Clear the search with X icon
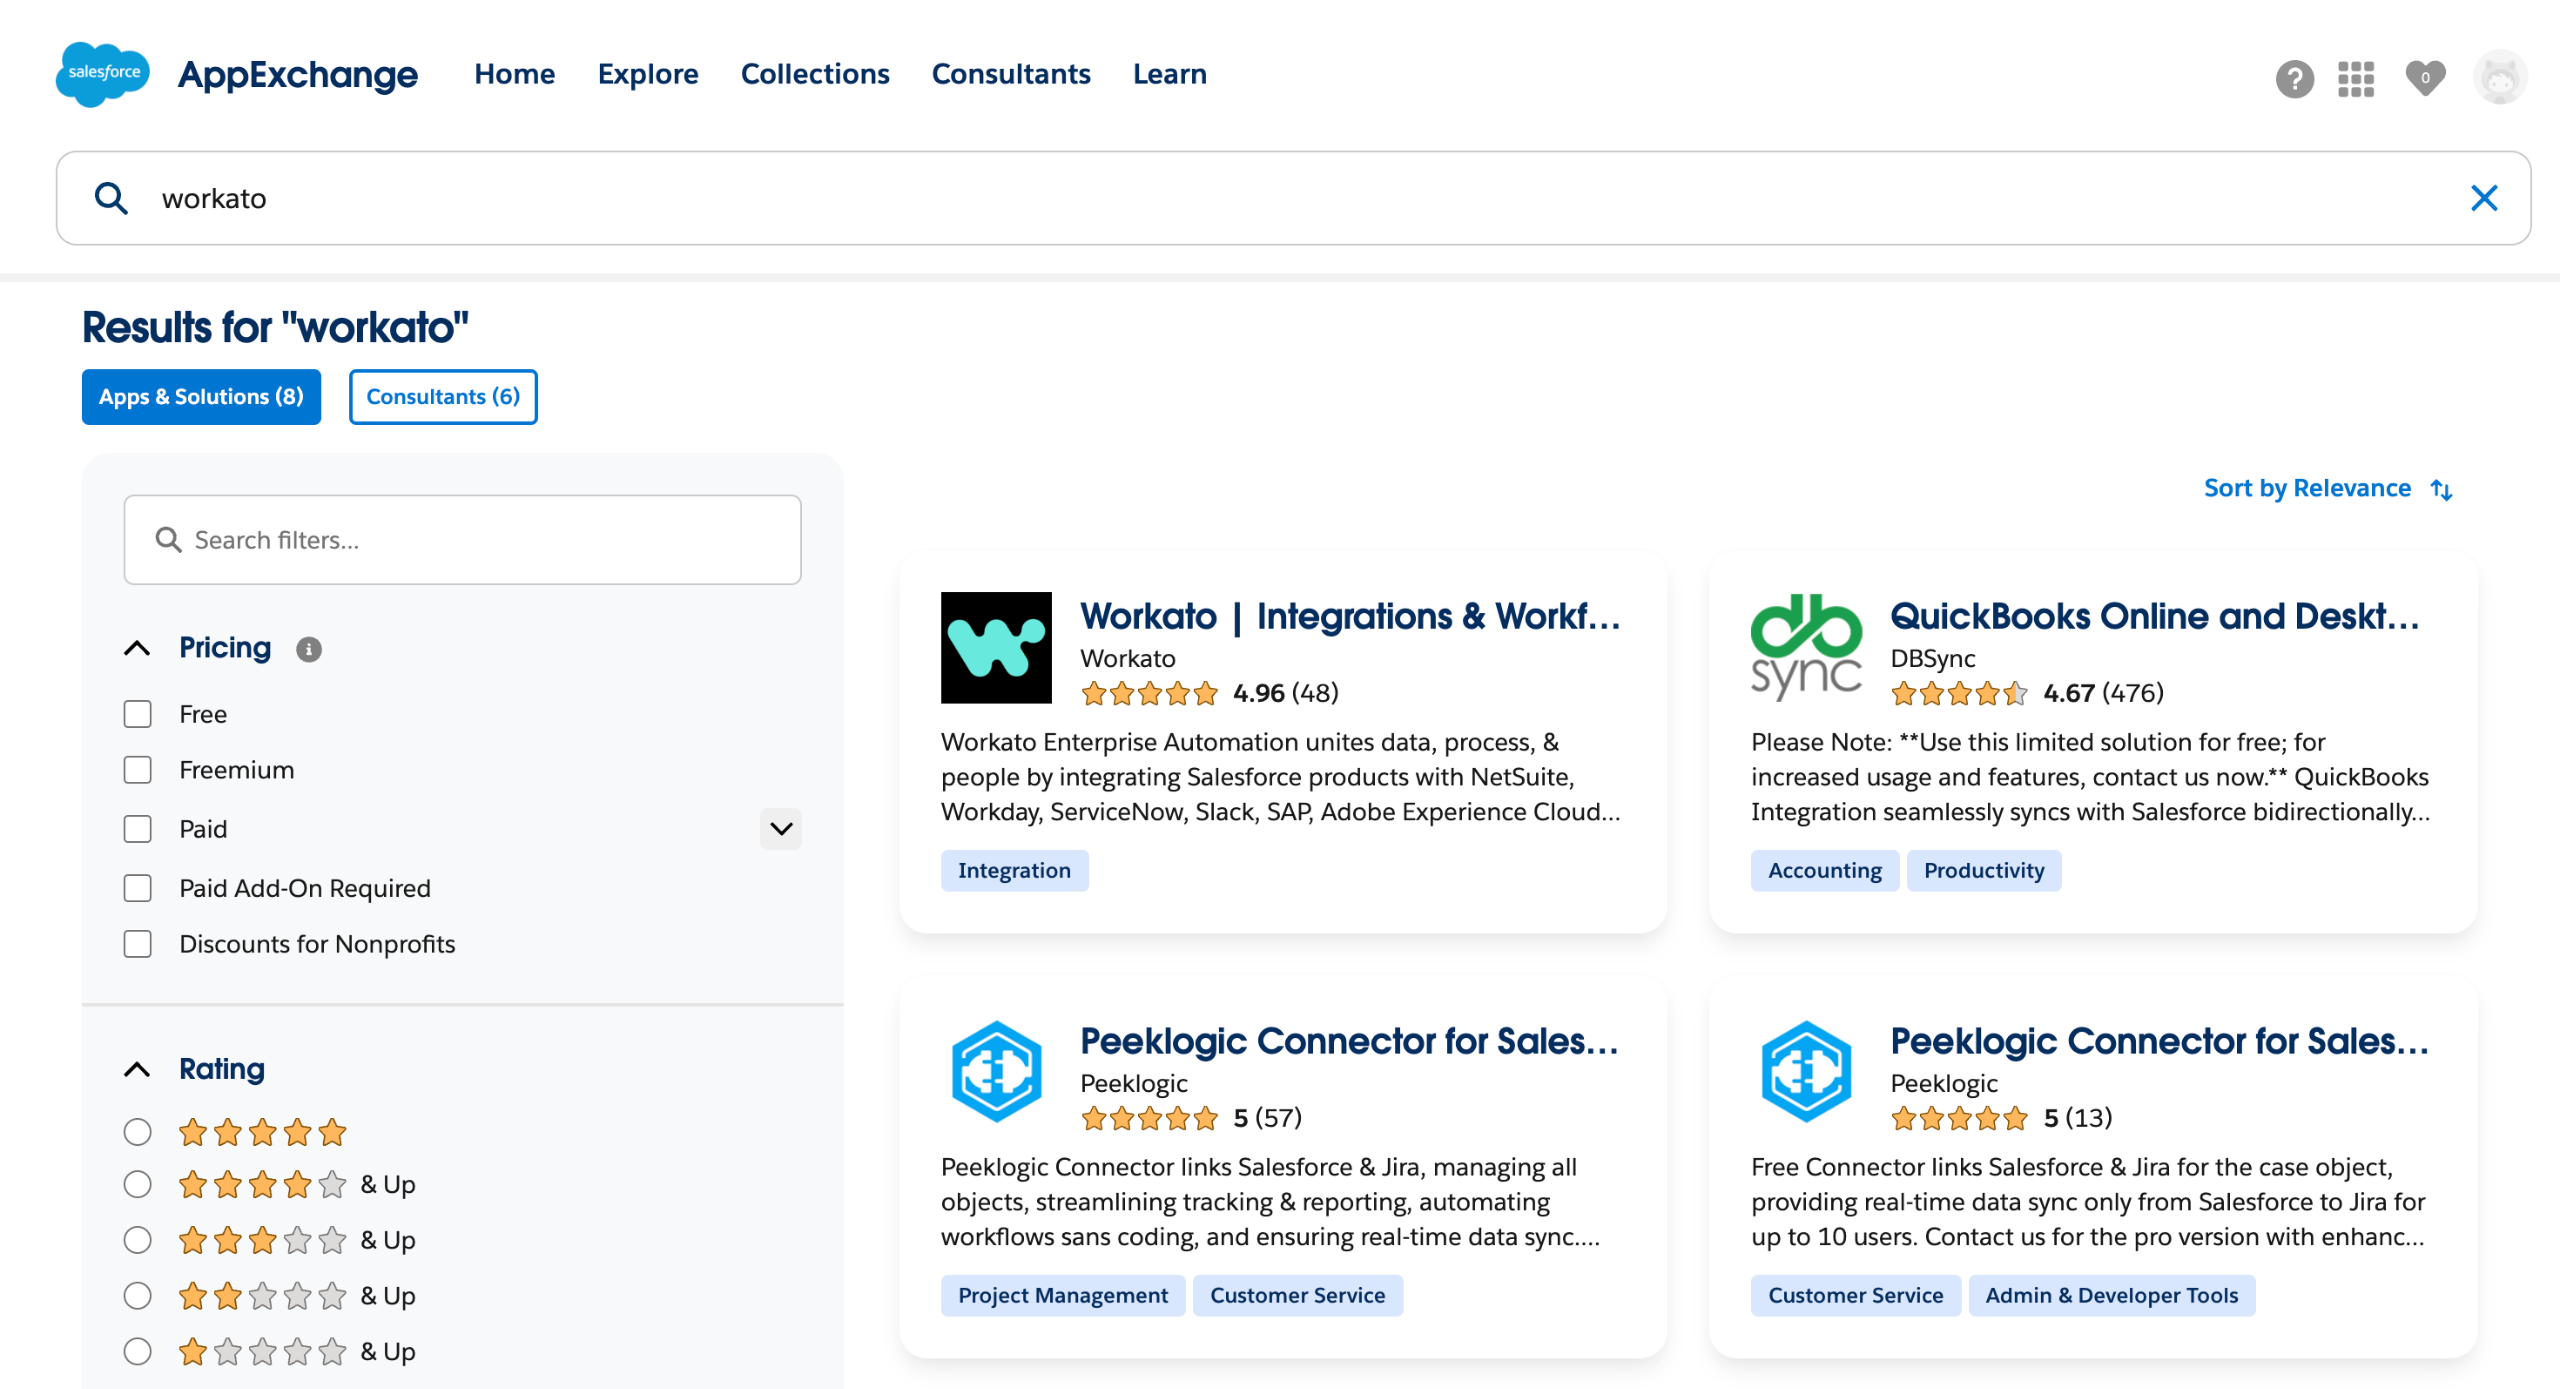This screenshot has width=2560, height=1389. (2483, 198)
